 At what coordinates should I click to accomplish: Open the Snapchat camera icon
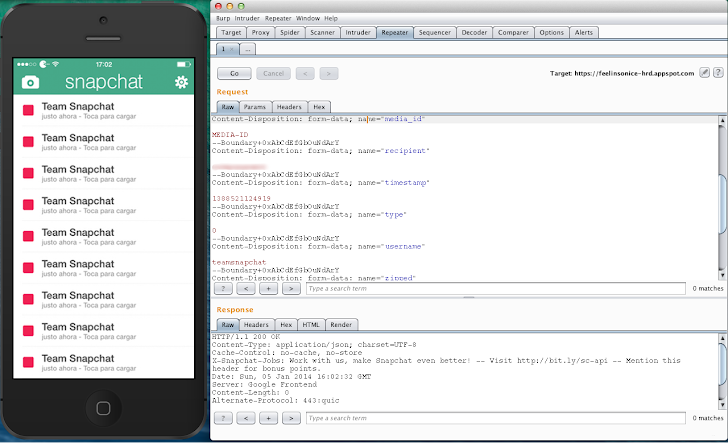point(30,83)
